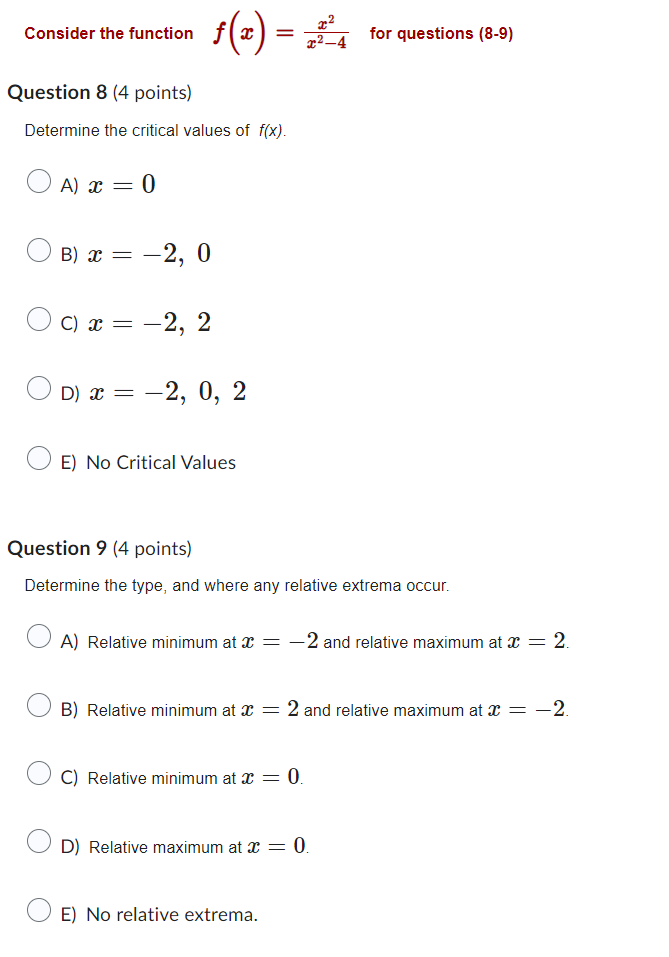
Task: Select option D) x = -2, 0, 2
Action: 39,389
